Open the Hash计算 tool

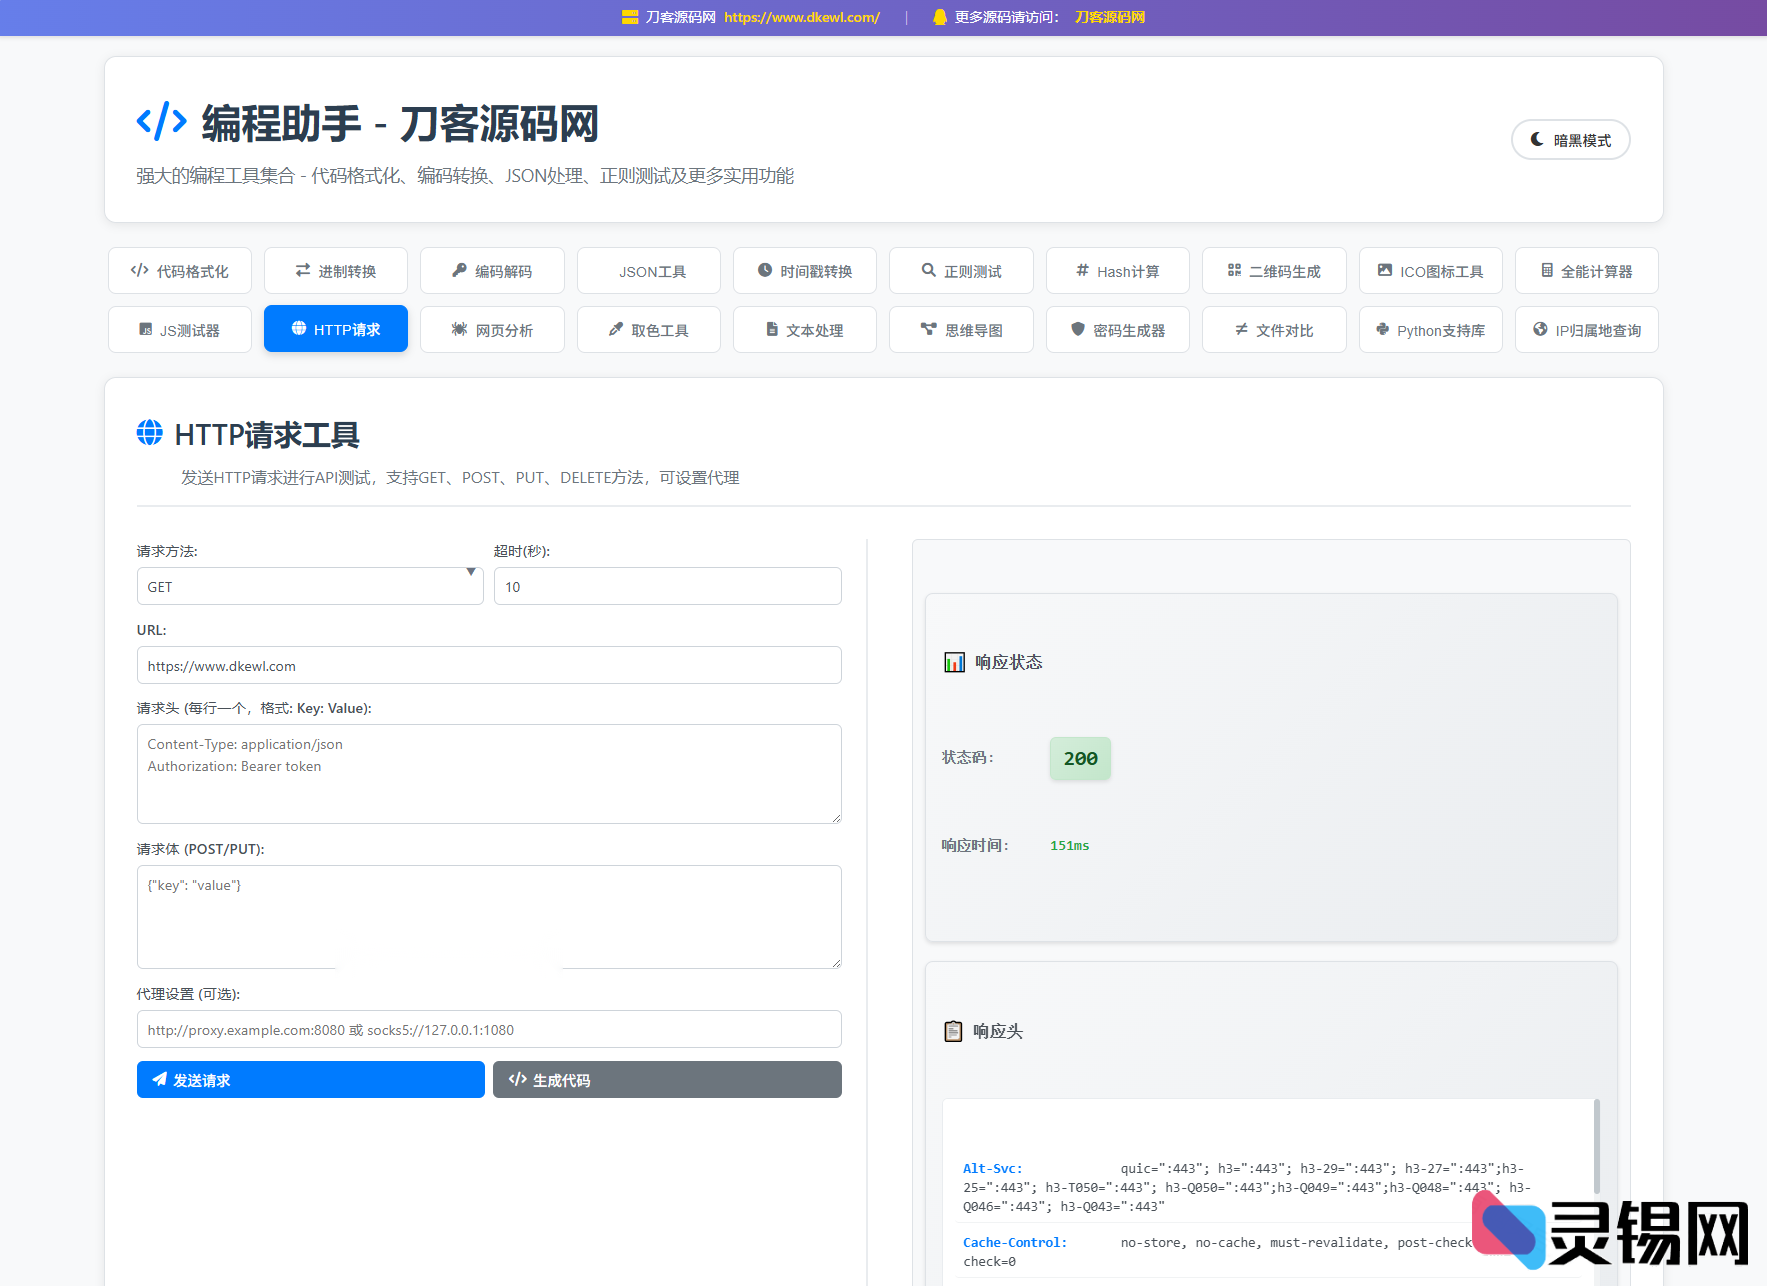(x=1117, y=270)
